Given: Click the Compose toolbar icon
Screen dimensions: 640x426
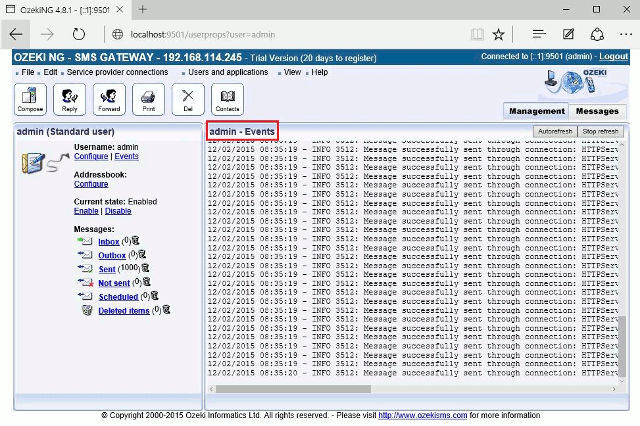Looking at the screenshot, I should coord(30,99).
